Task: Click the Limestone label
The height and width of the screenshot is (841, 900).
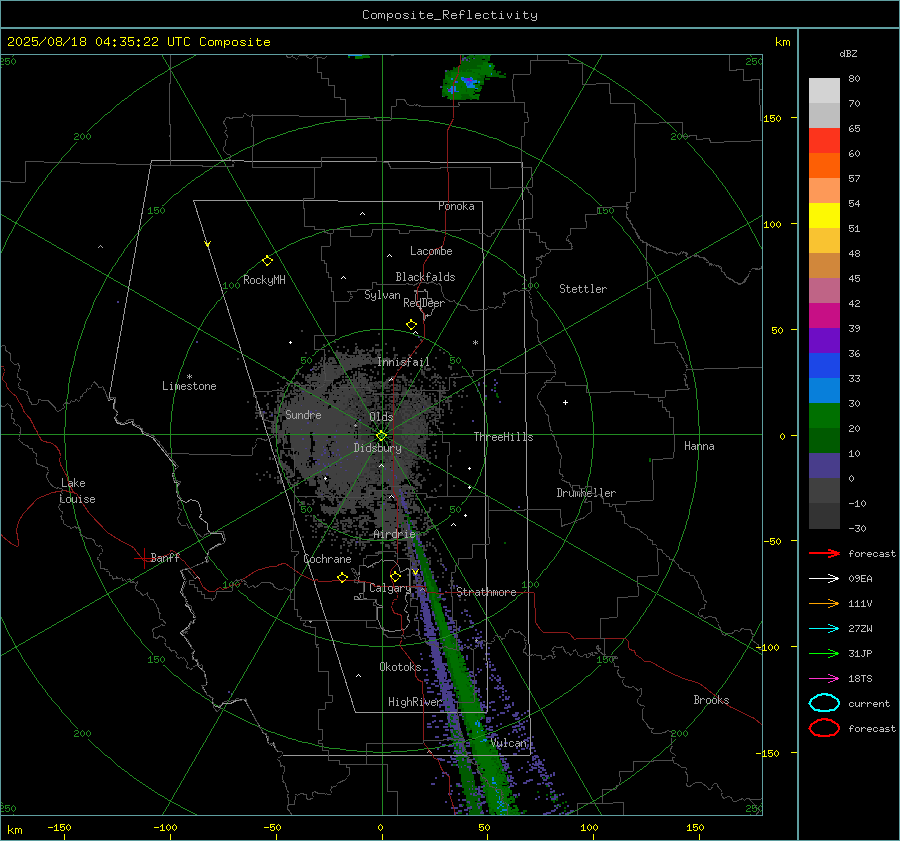Action: (x=189, y=386)
